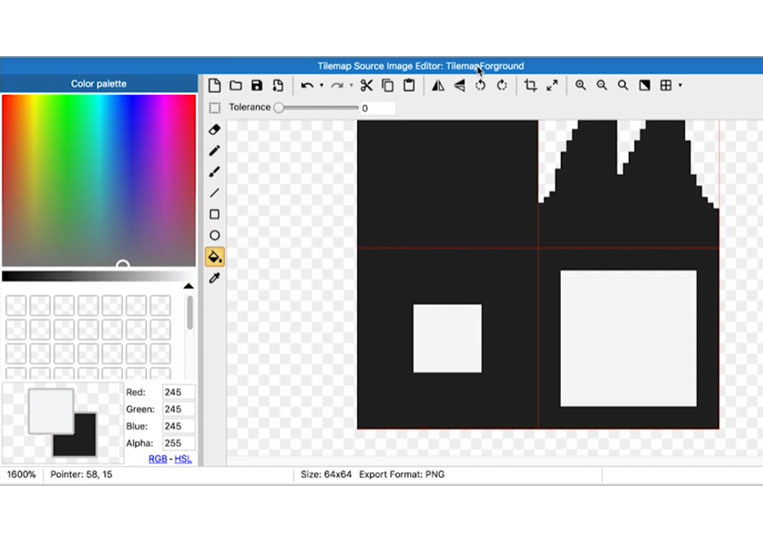Click the Save As icon
763x541 pixels.
(278, 86)
